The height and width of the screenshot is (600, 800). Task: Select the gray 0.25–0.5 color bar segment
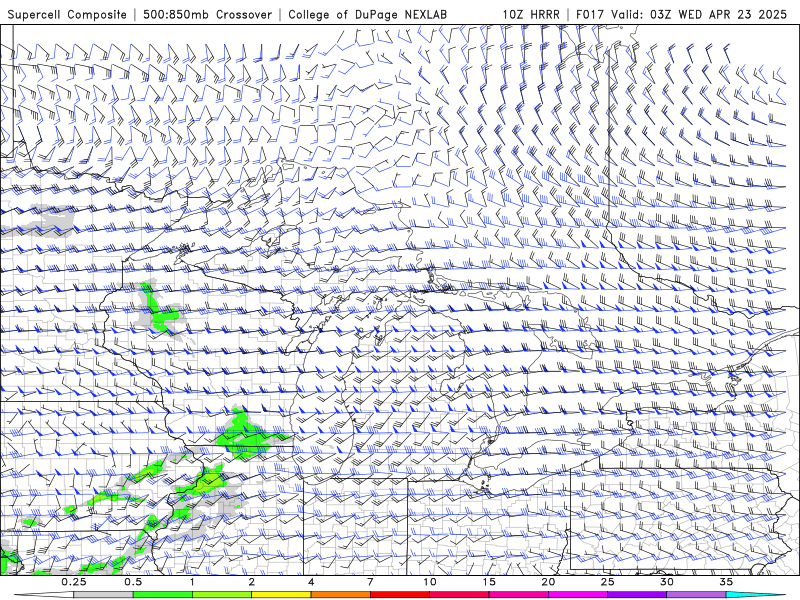coord(103,595)
